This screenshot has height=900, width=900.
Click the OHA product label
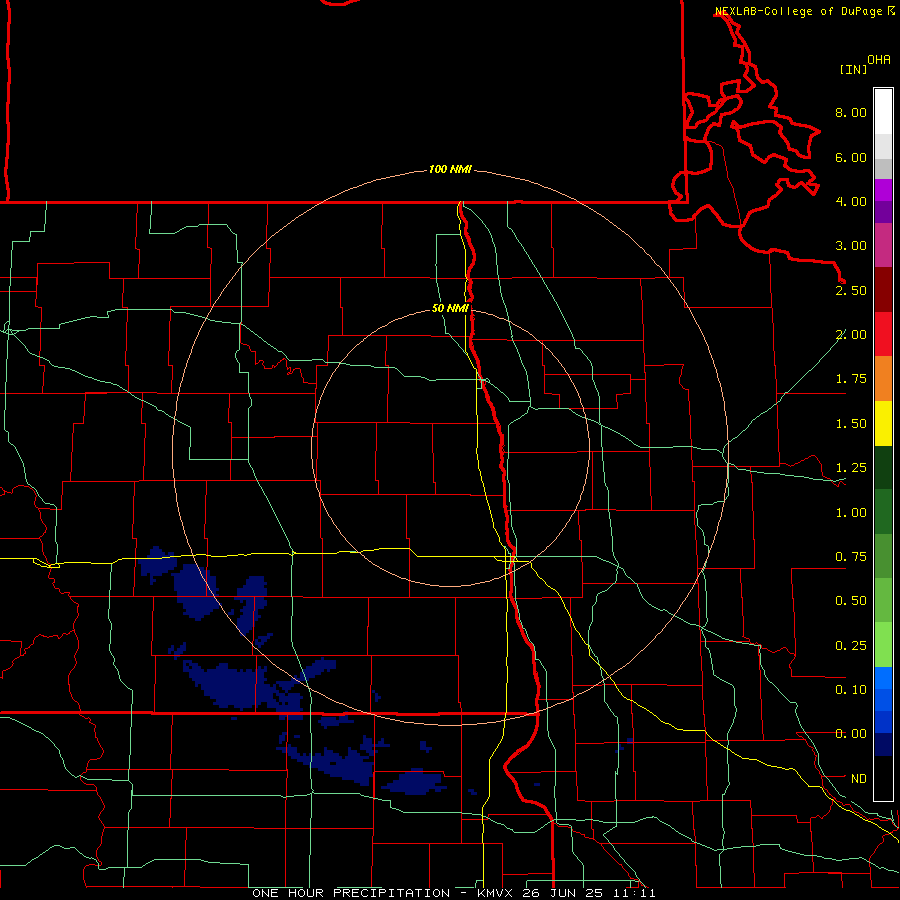point(879,60)
